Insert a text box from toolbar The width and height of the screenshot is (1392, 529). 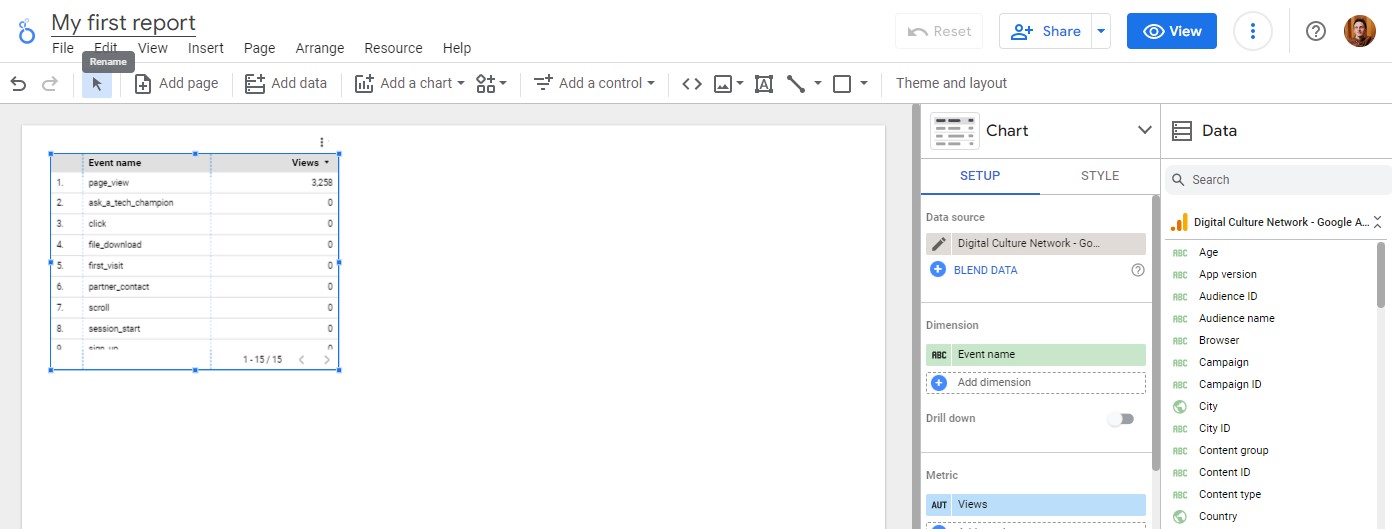(x=764, y=84)
